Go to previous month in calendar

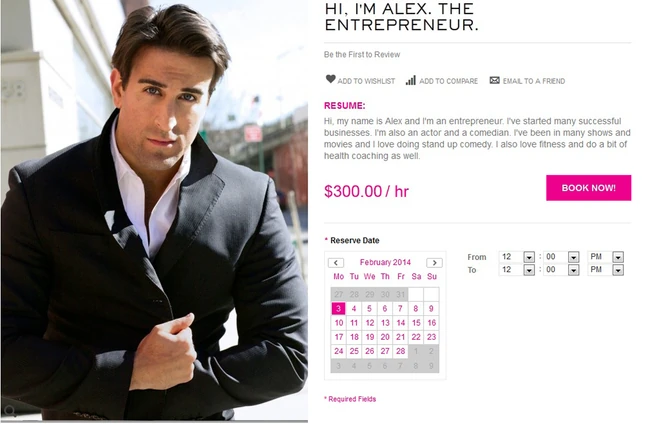(x=336, y=262)
